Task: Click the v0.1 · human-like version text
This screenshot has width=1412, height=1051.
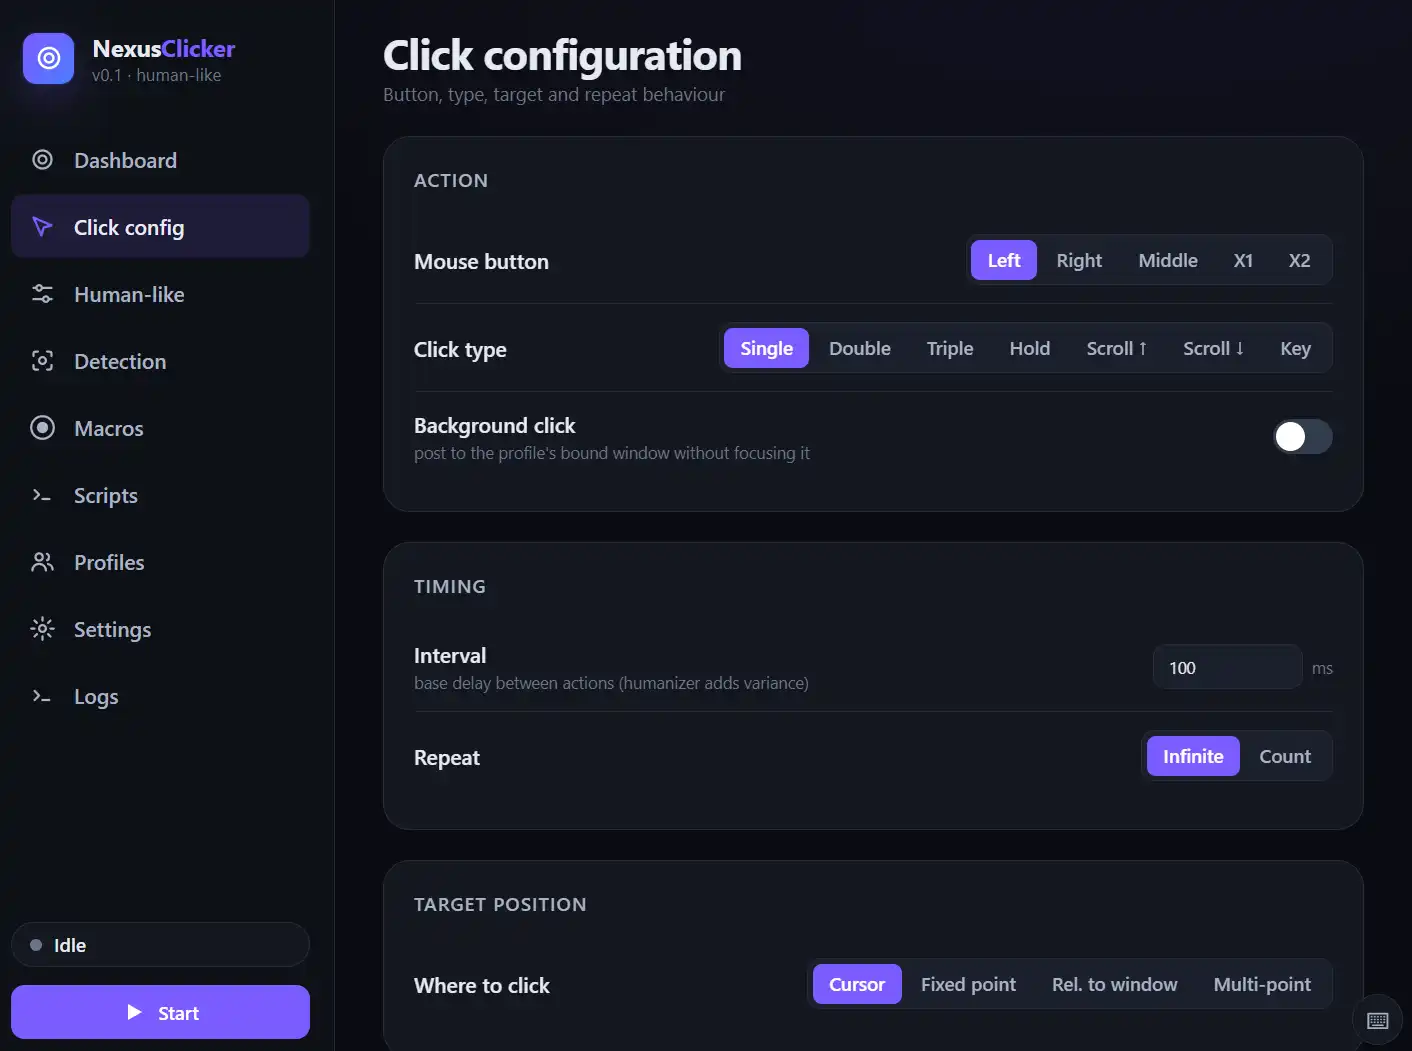Action: click(x=156, y=75)
